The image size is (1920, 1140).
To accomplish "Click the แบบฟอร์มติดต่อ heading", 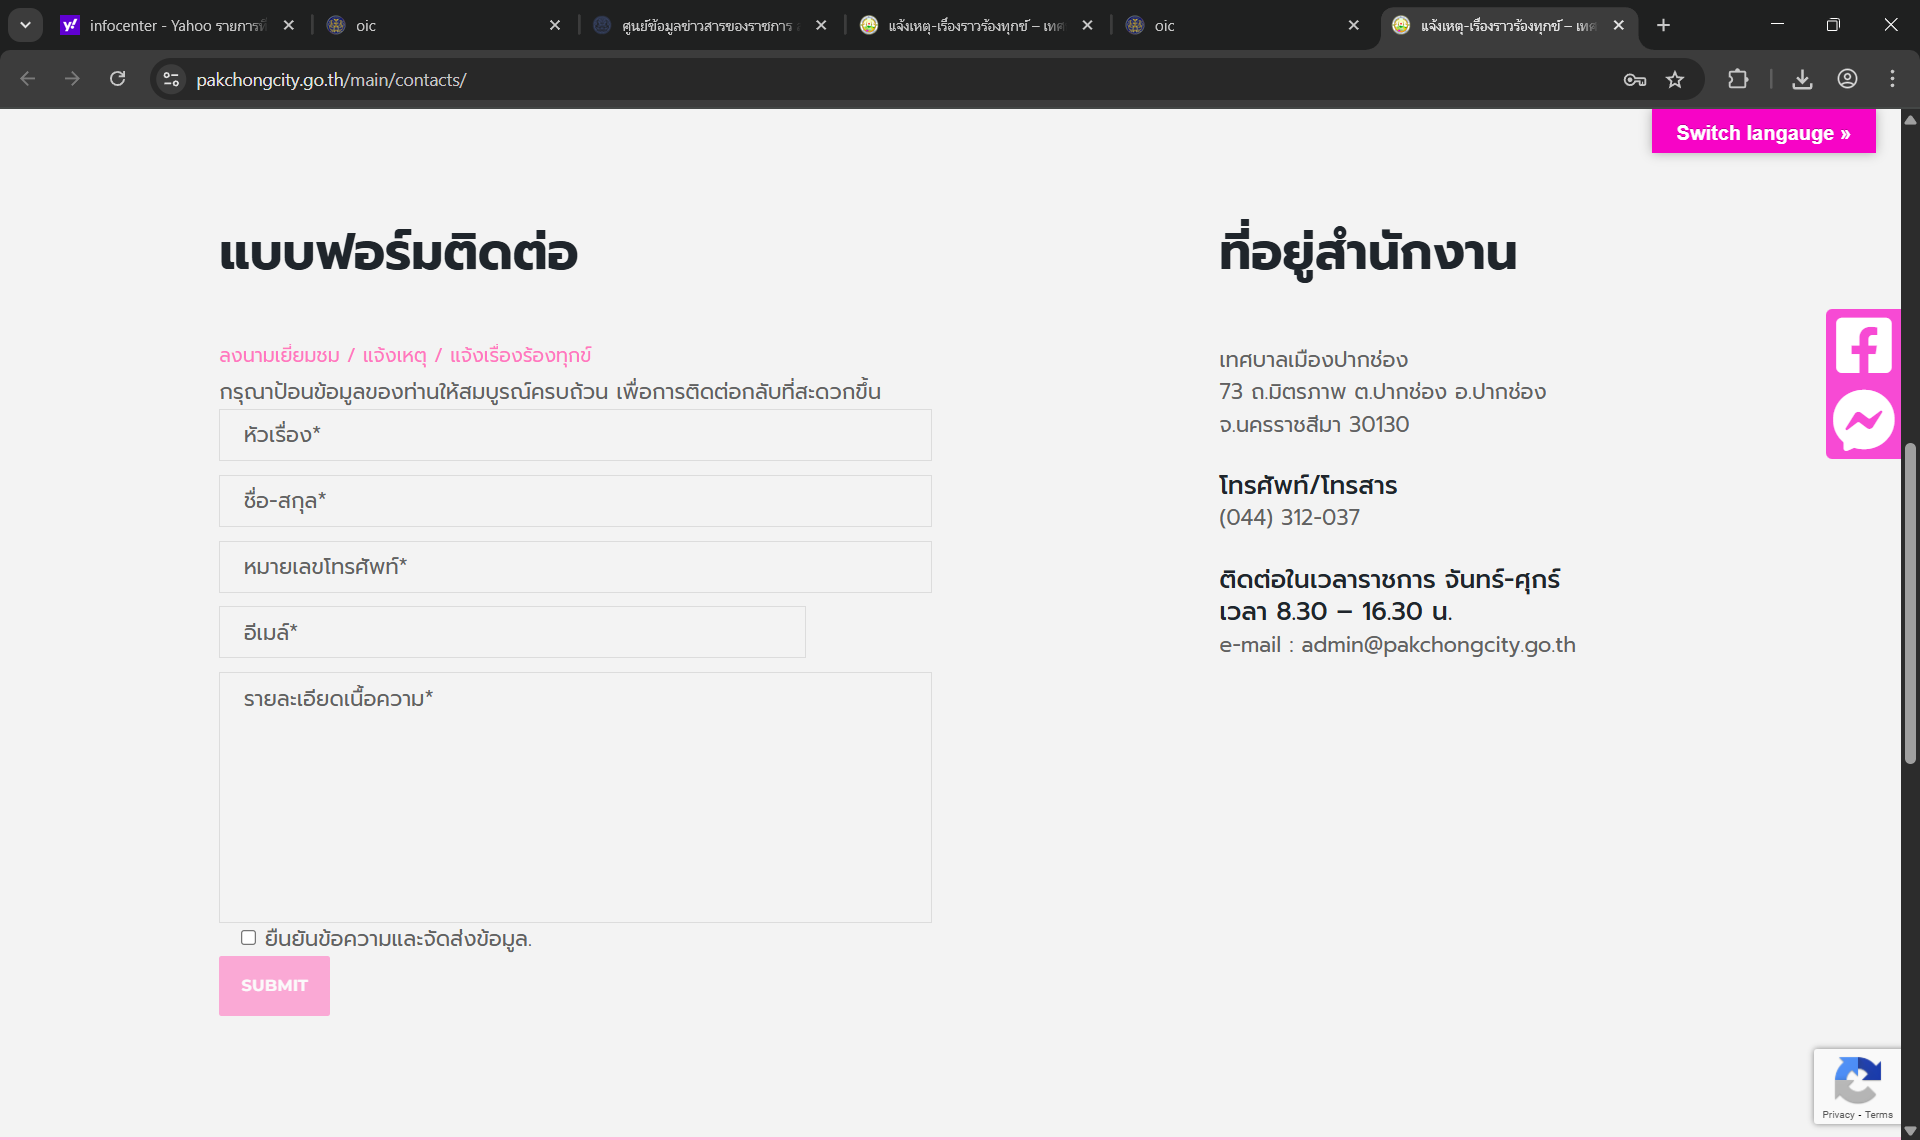I will pos(398,252).
